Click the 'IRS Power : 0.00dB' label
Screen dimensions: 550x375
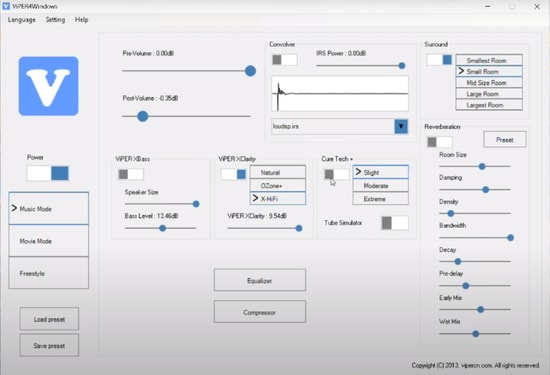[341, 53]
